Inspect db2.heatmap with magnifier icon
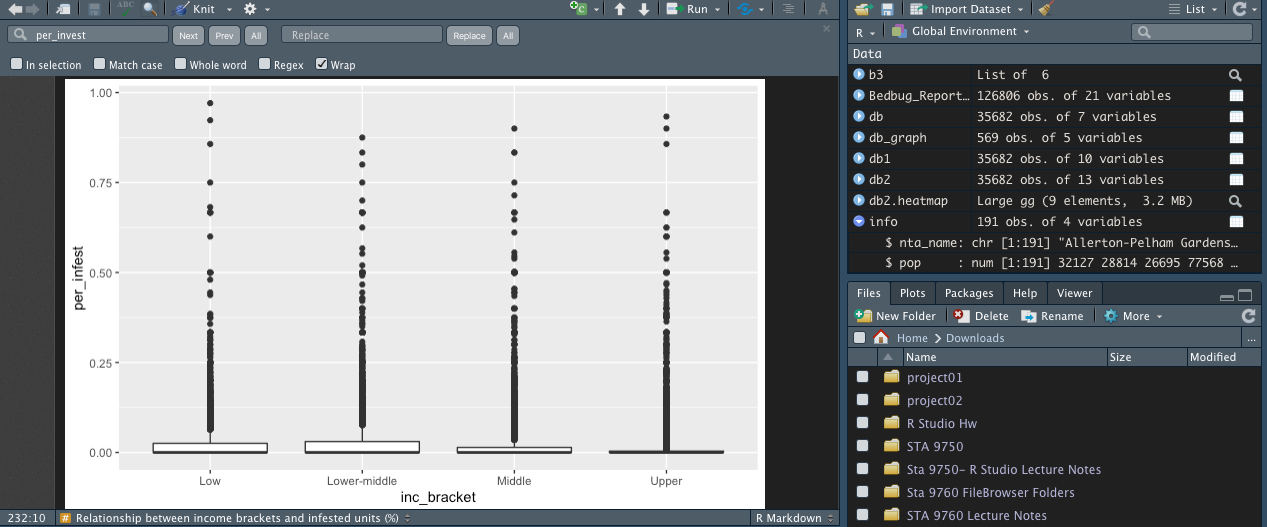The width and height of the screenshot is (1267, 527). [1236, 201]
